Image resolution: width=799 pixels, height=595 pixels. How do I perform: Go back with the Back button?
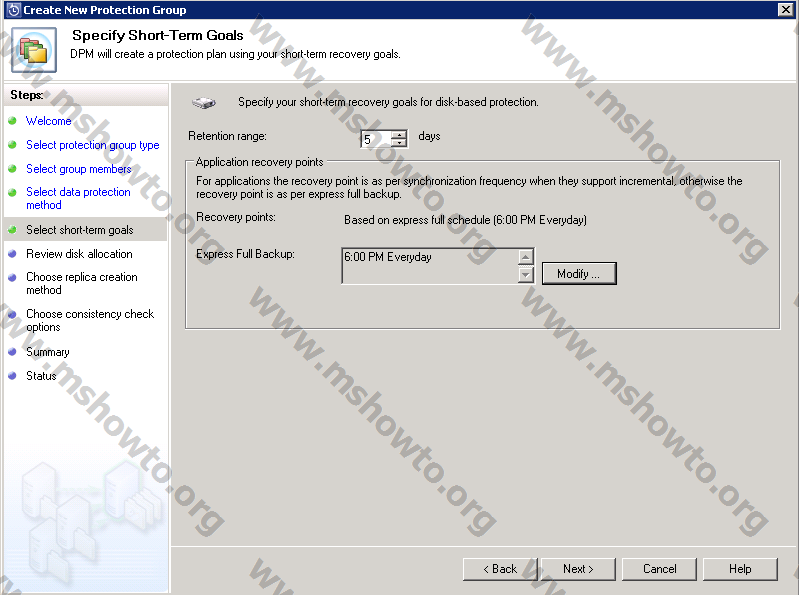pyautogui.click(x=500, y=569)
